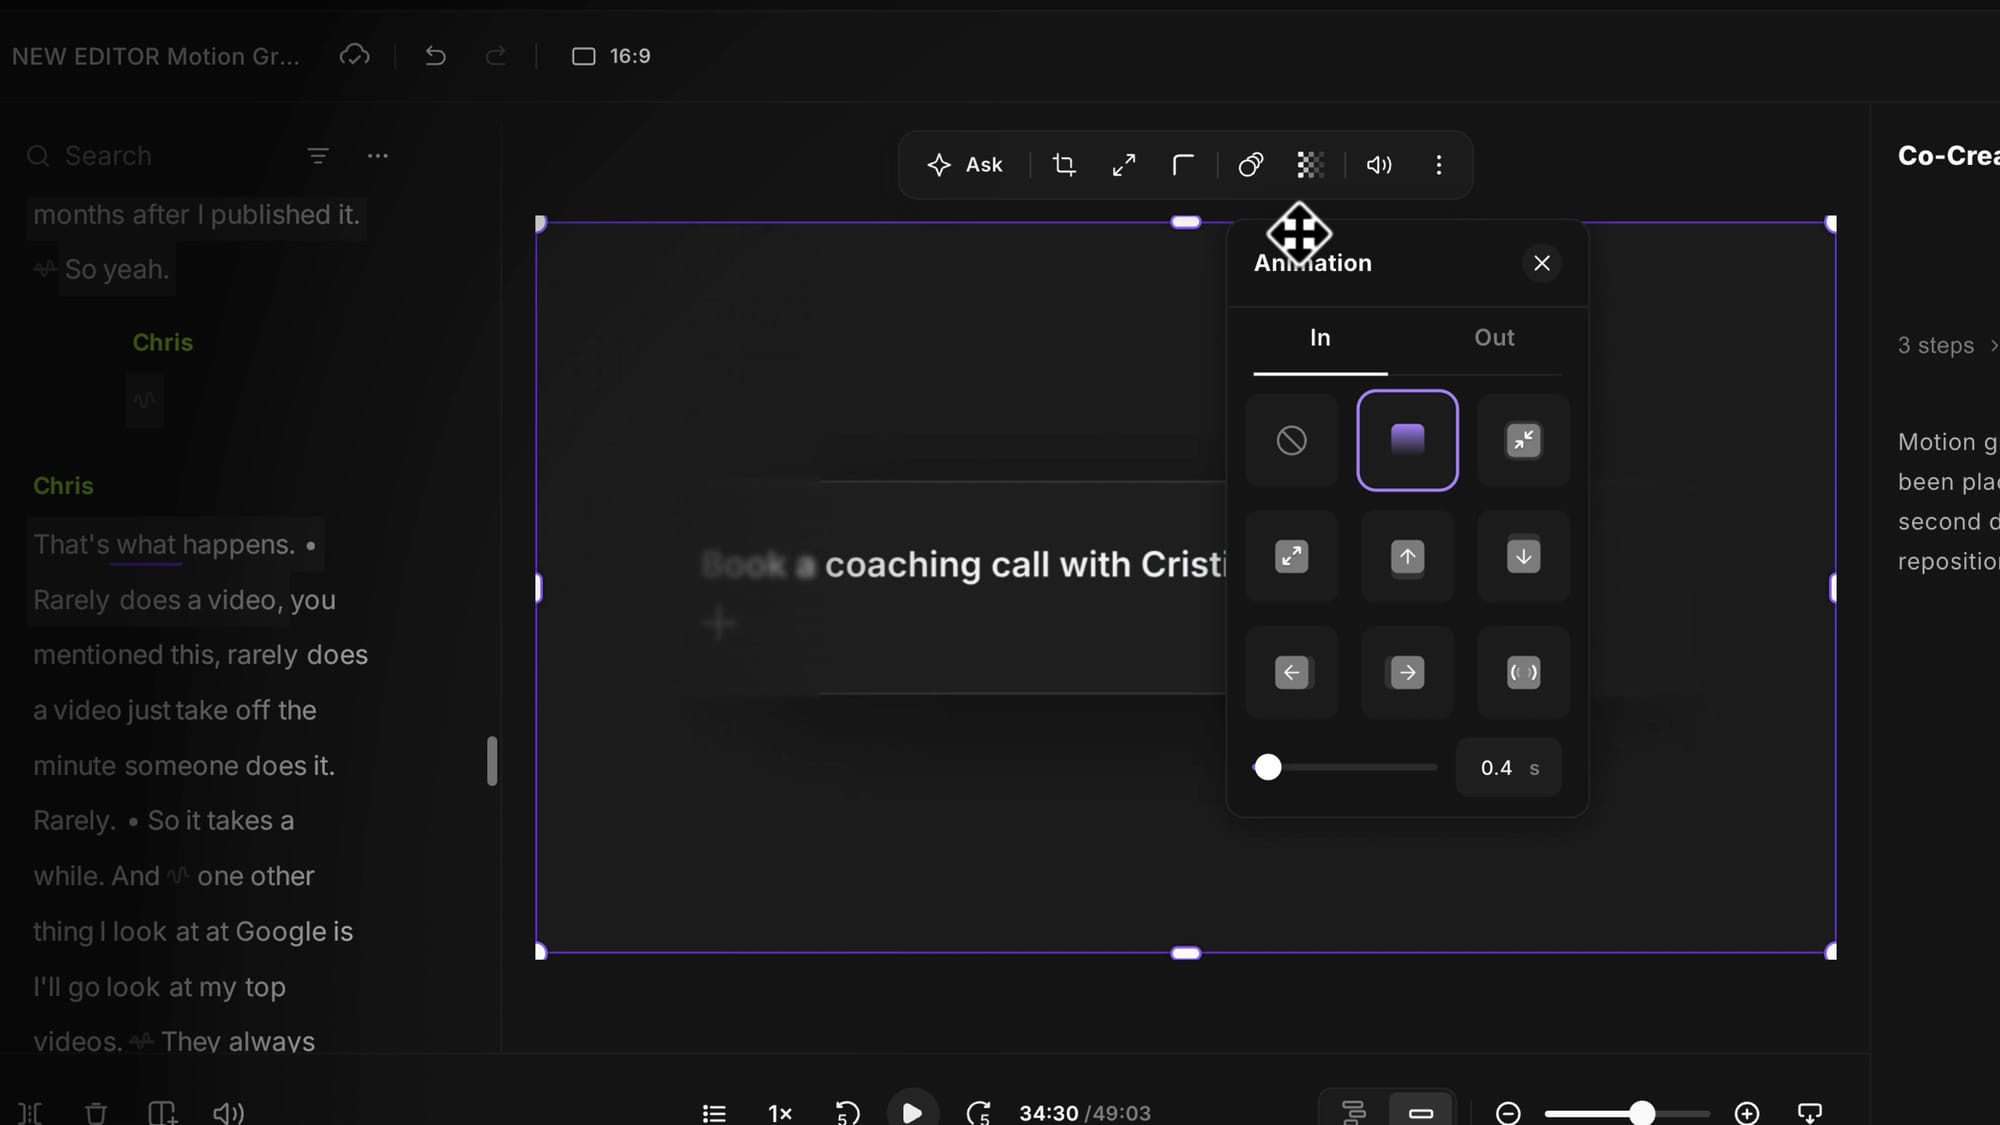Select the slide right animation preset
The image size is (2000, 1125).
pos(1407,672)
